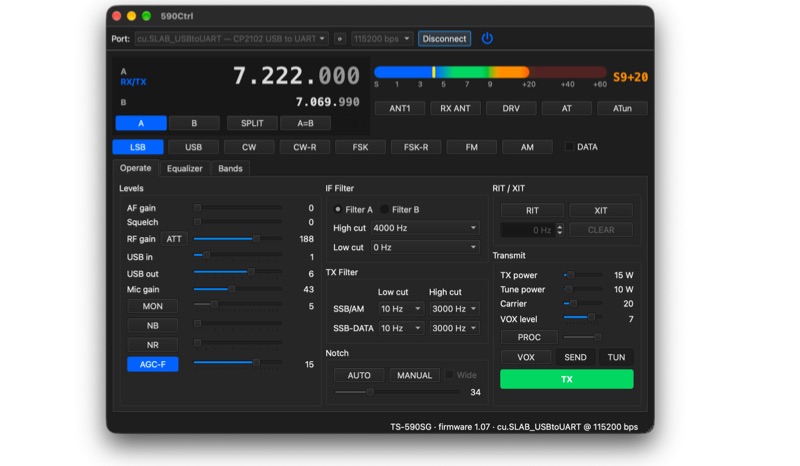Click the USB in level slider
Viewport: 800px width, 466px height.
(238, 255)
